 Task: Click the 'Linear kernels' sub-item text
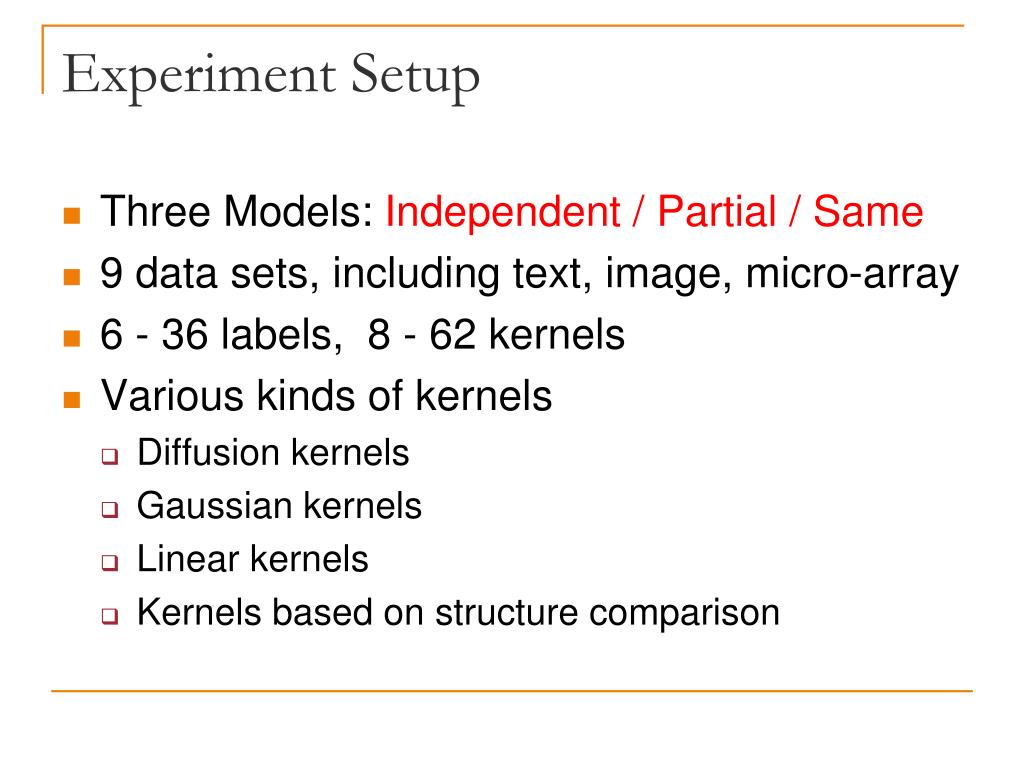253,560
